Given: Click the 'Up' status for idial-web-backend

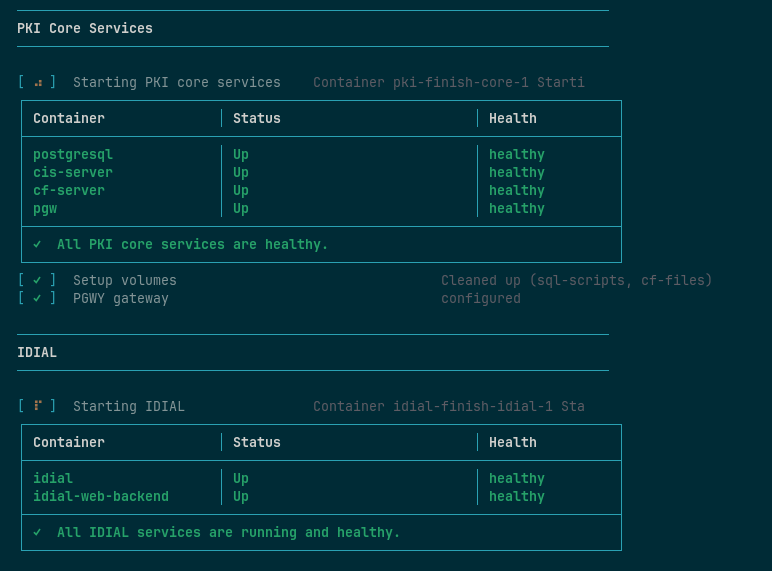Looking at the screenshot, I should 241,497.
